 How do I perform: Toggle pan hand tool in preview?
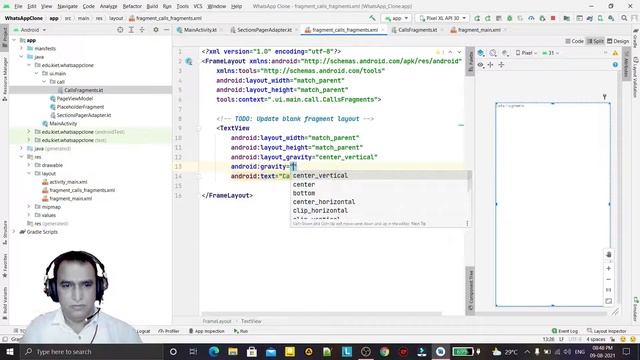(609, 254)
